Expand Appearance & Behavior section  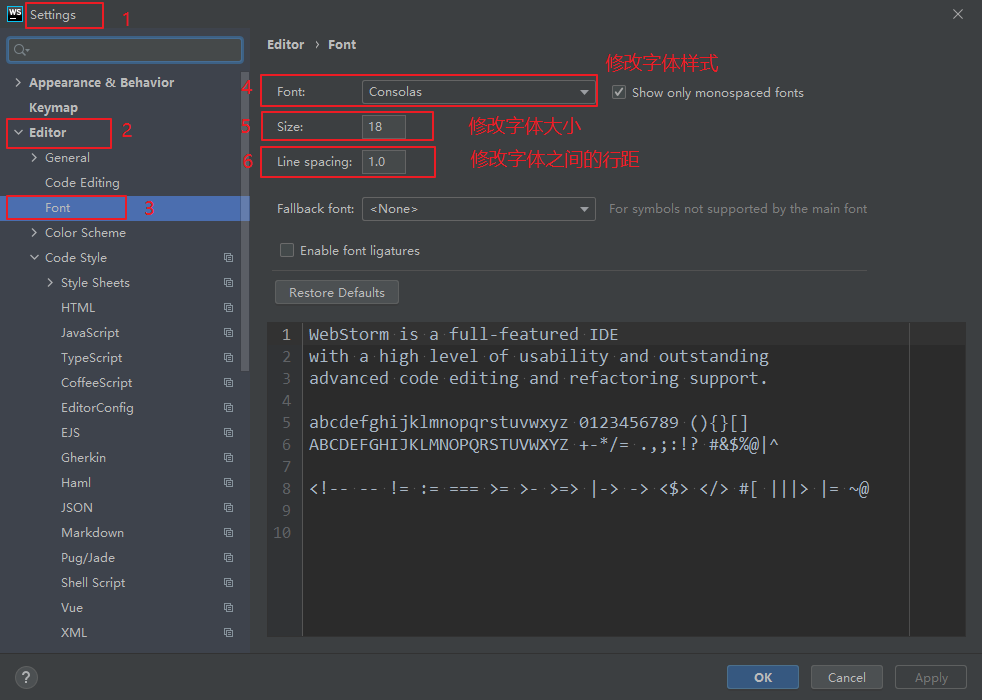click(x=18, y=82)
